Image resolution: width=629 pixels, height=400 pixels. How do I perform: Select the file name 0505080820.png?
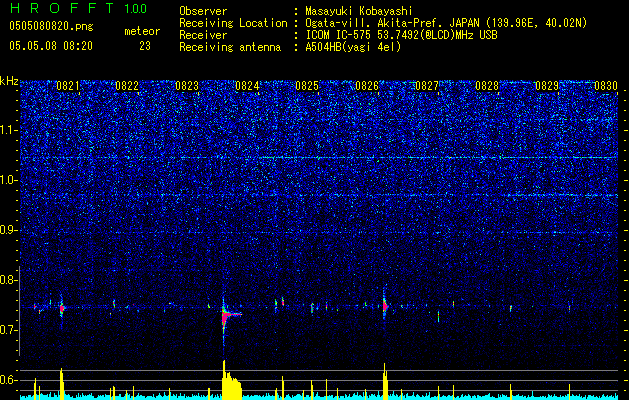pos(51,26)
